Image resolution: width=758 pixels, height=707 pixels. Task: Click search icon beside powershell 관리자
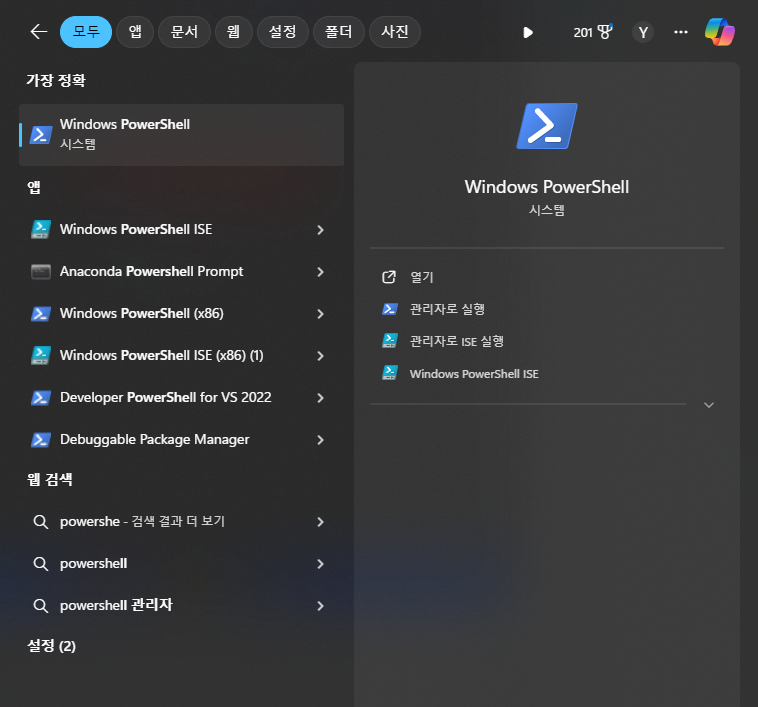41,606
